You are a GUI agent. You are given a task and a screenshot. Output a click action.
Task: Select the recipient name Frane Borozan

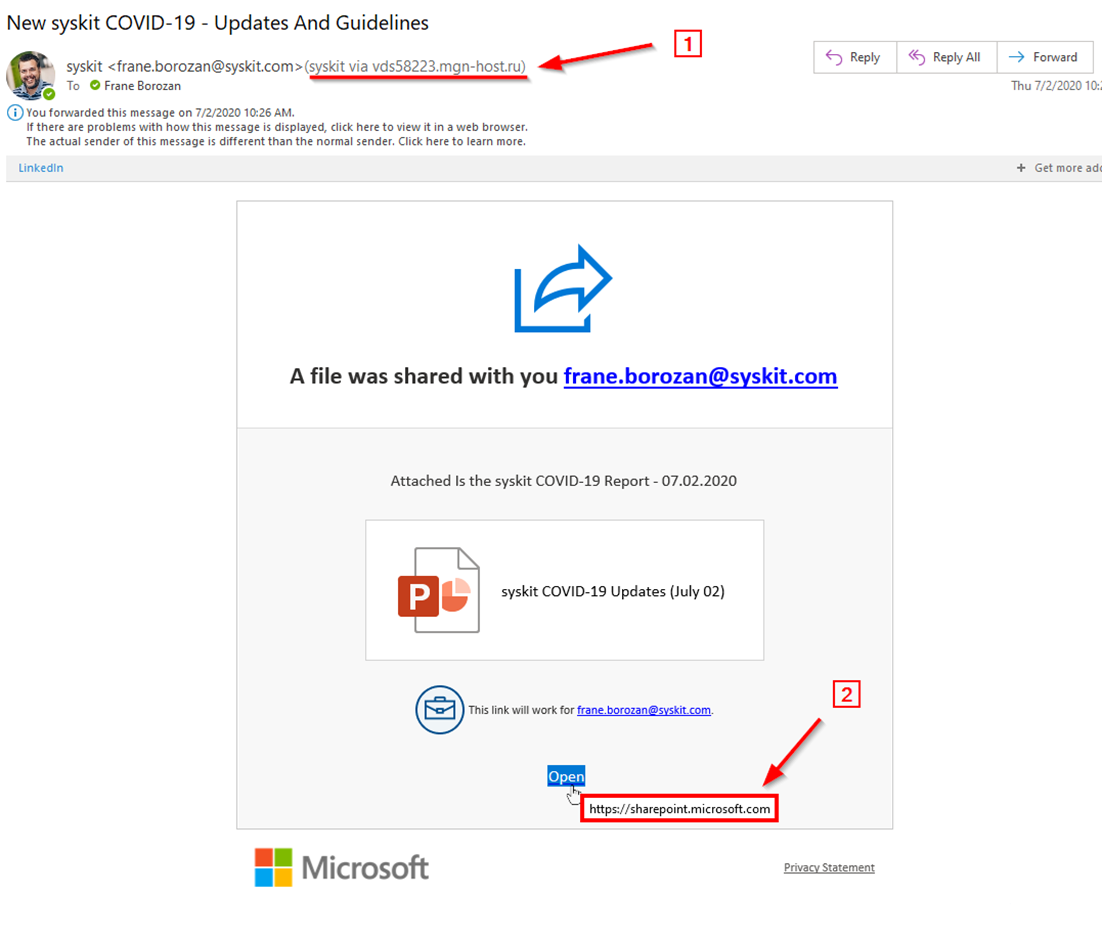pos(143,86)
